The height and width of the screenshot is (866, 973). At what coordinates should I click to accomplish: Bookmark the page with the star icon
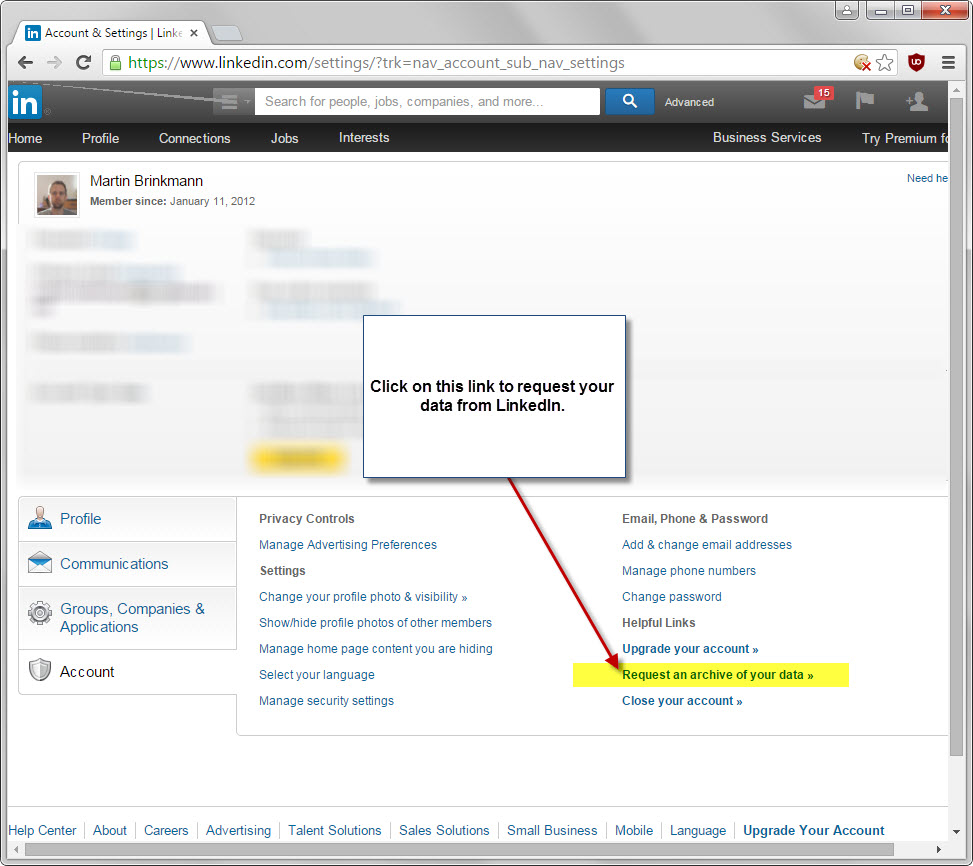885,63
